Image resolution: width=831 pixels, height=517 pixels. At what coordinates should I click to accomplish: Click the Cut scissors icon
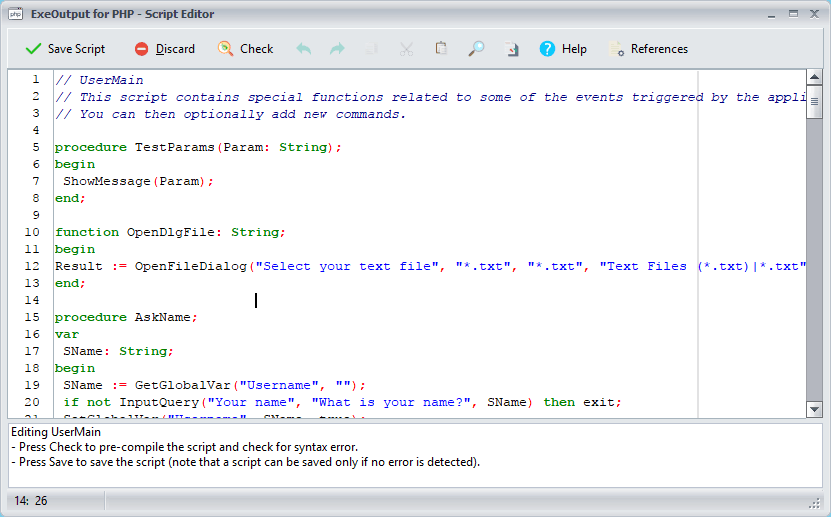pyautogui.click(x=406, y=49)
